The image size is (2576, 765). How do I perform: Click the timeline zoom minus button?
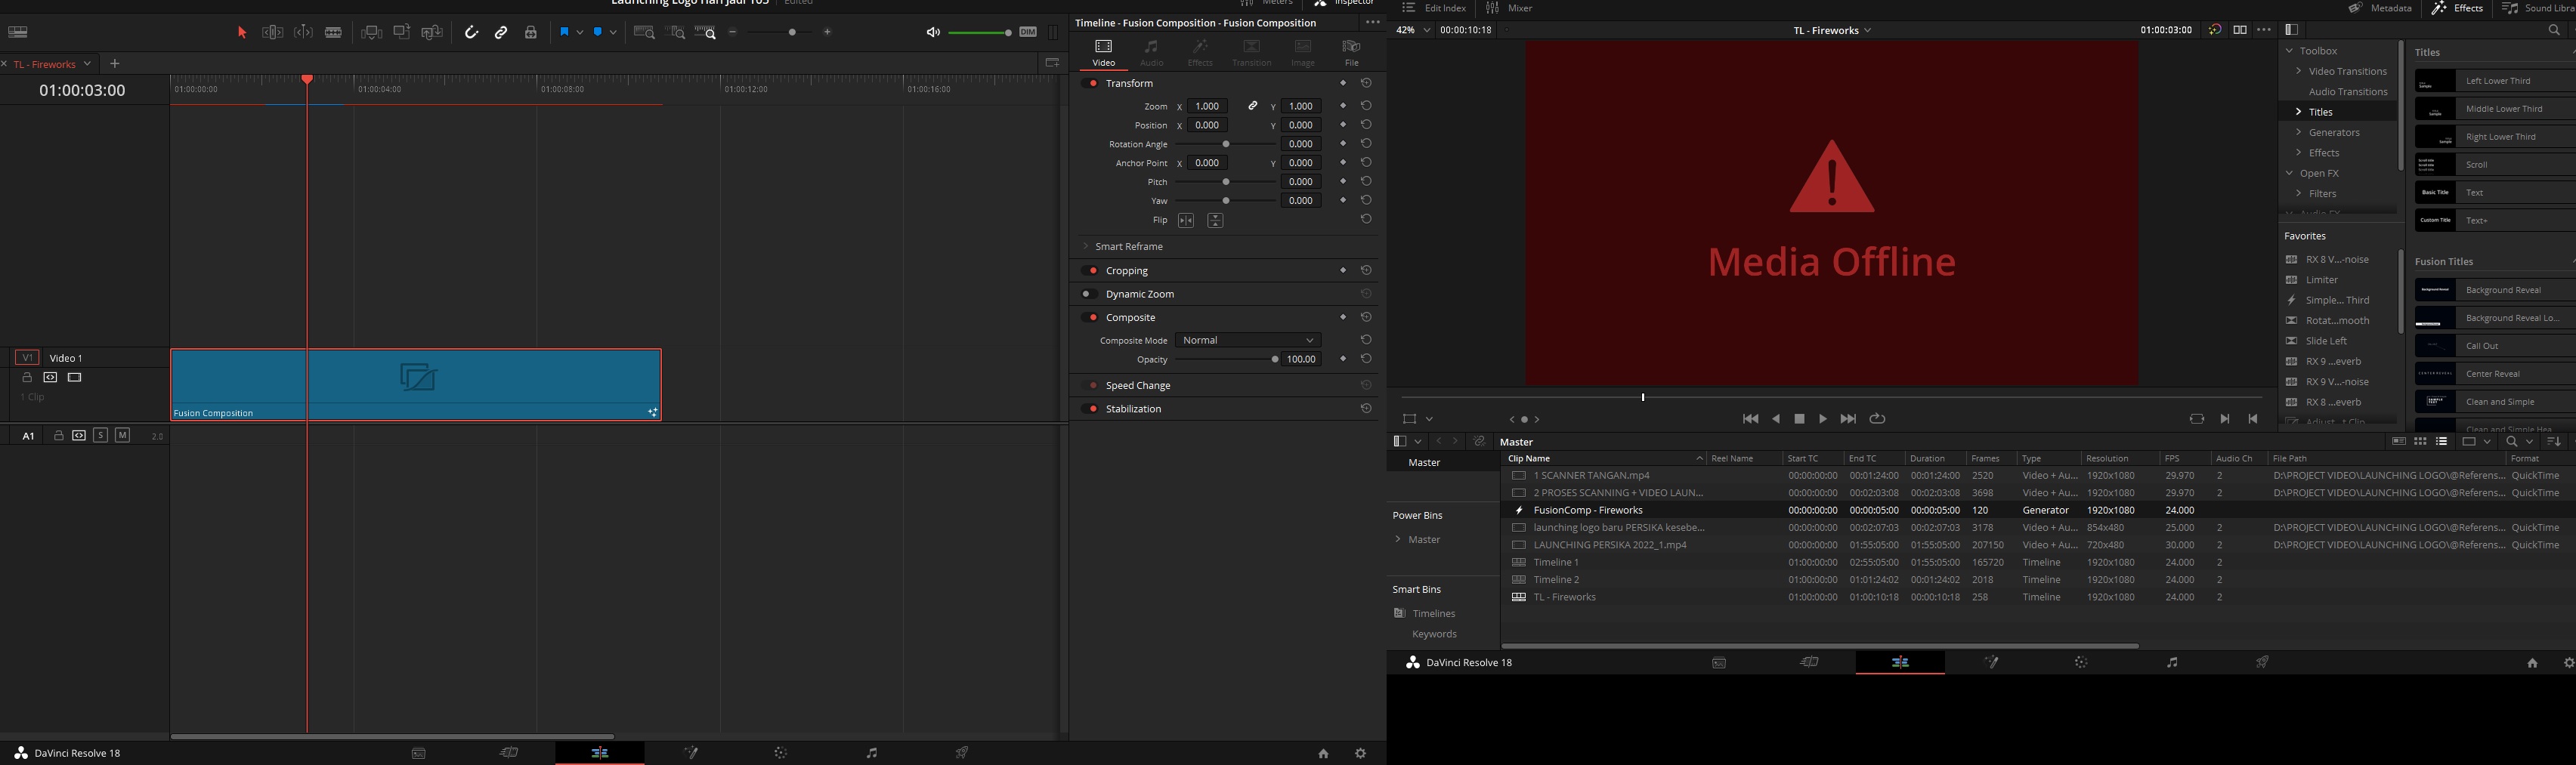(733, 33)
